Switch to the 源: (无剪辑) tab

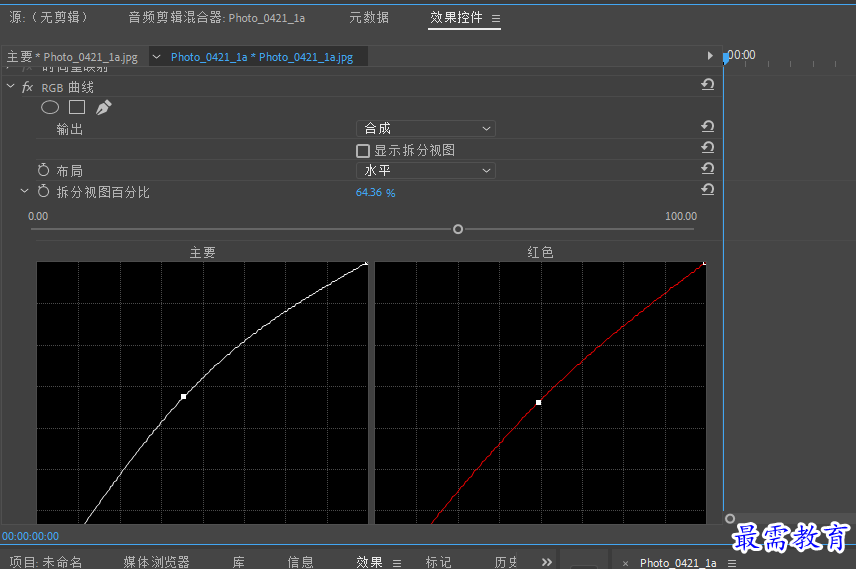pos(48,17)
